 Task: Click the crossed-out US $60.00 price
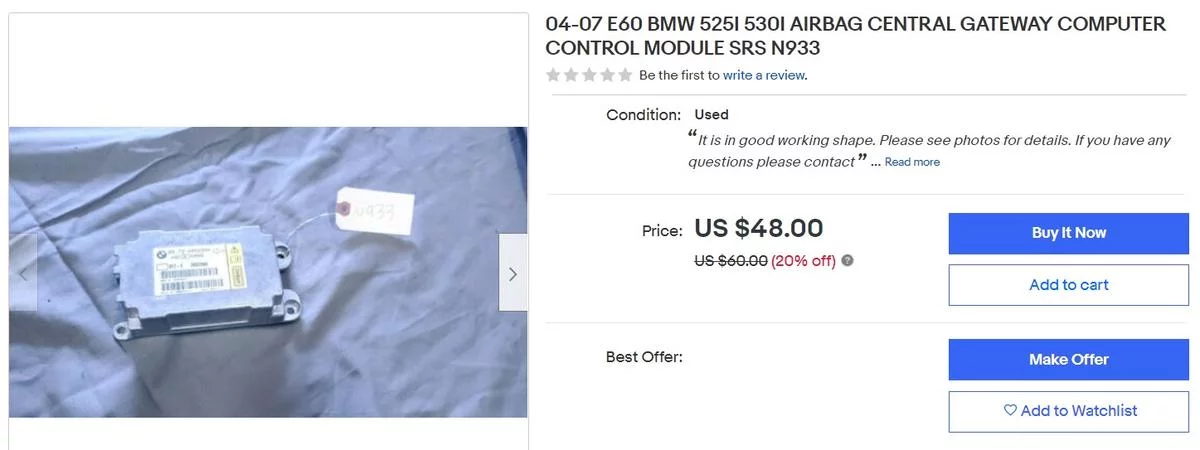tap(730, 261)
